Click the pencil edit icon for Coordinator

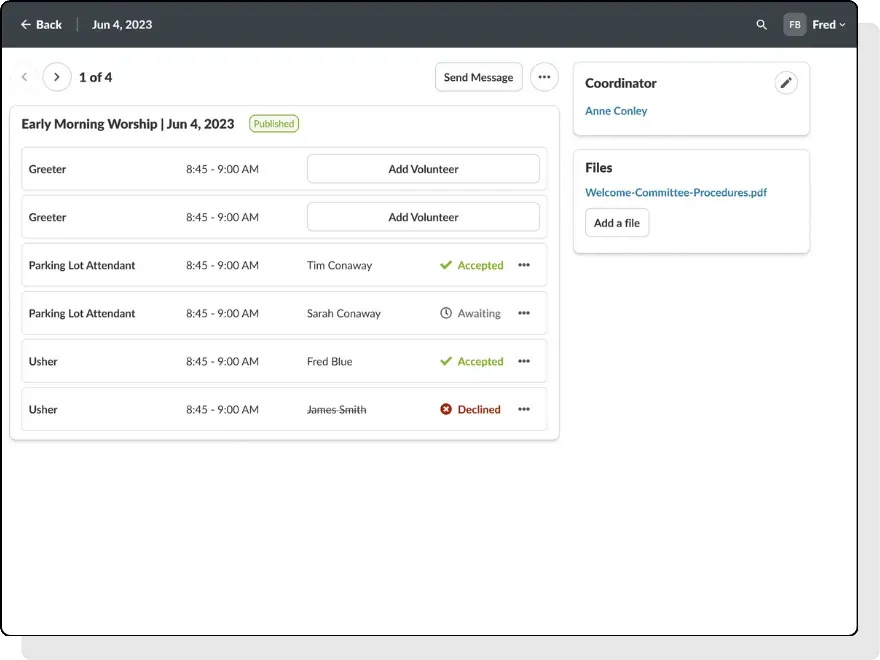[x=787, y=83]
